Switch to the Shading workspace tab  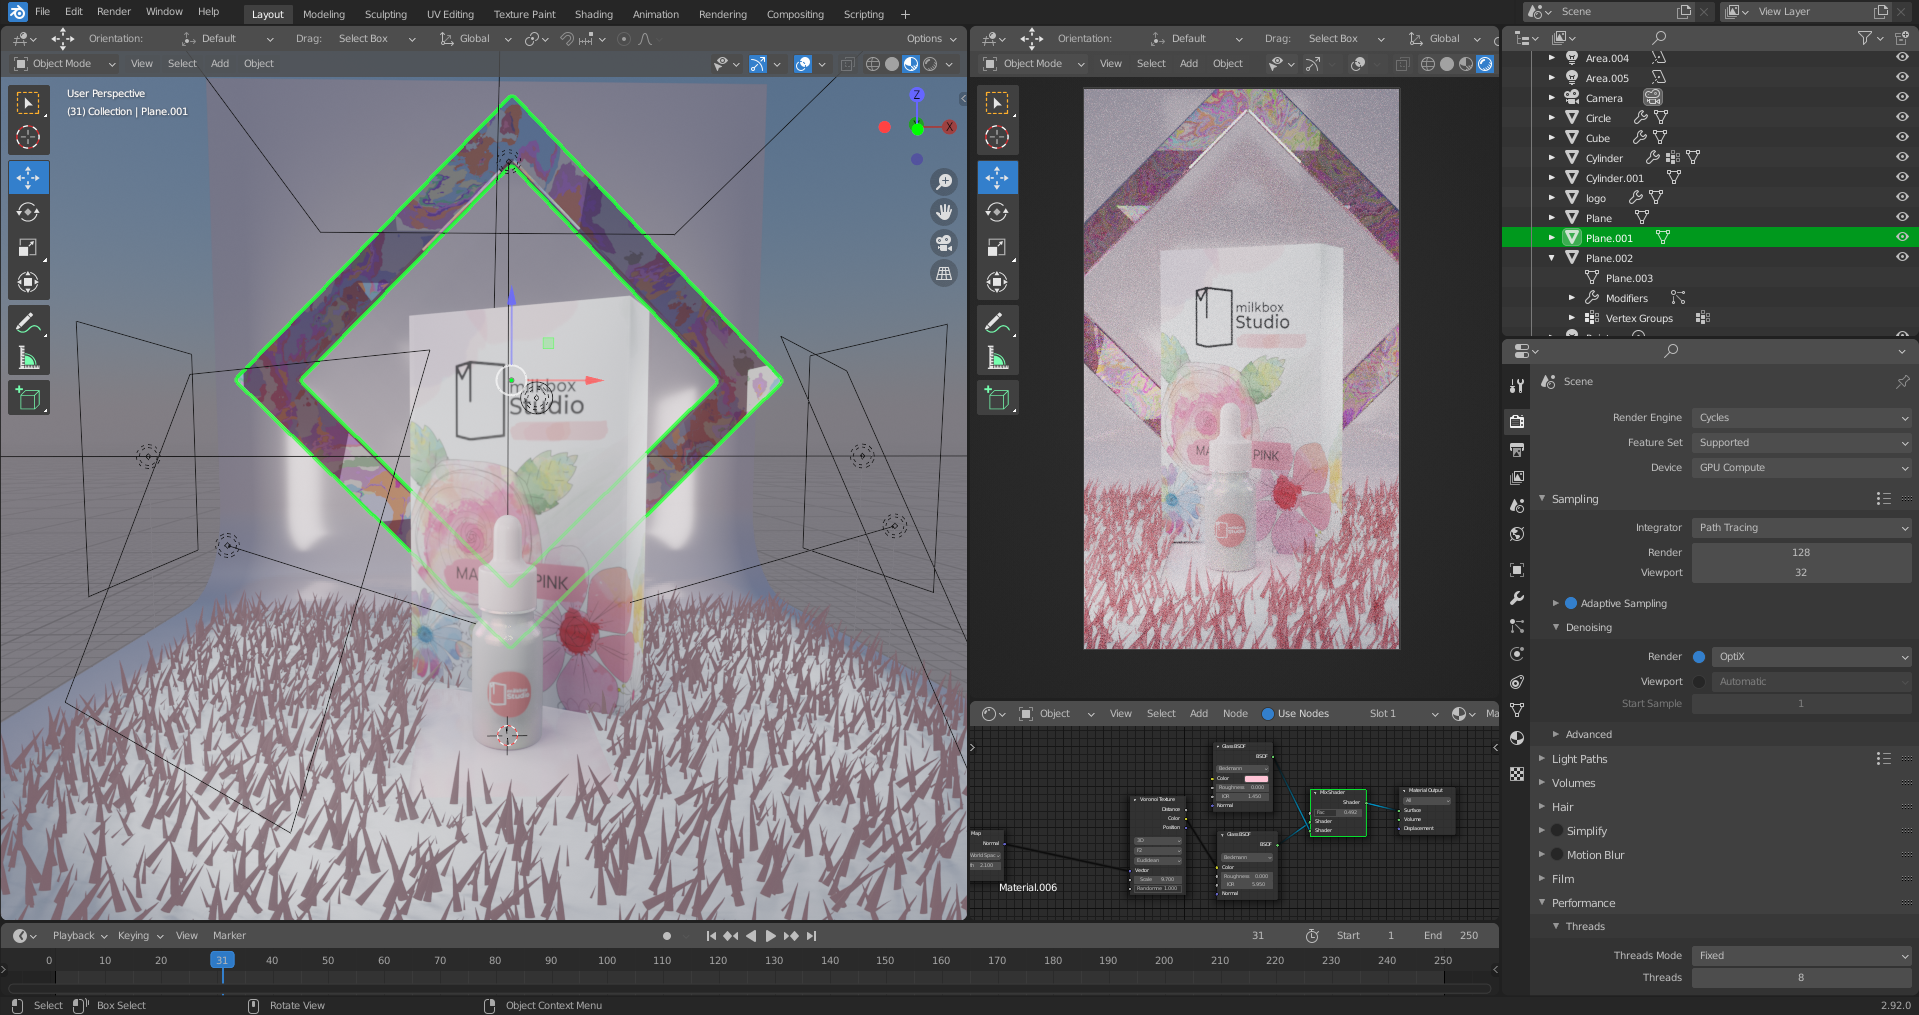(593, 14)
